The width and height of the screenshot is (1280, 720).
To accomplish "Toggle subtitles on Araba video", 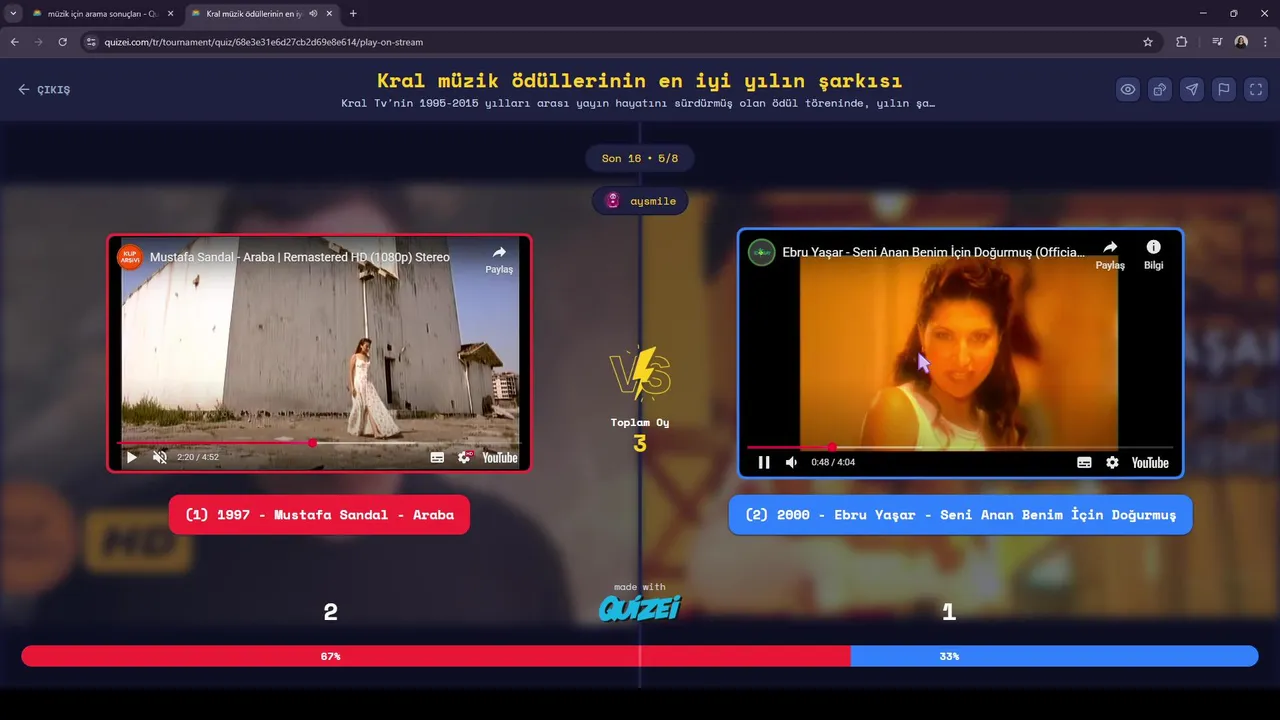I will pyautogui.click(x=437, y=457).
